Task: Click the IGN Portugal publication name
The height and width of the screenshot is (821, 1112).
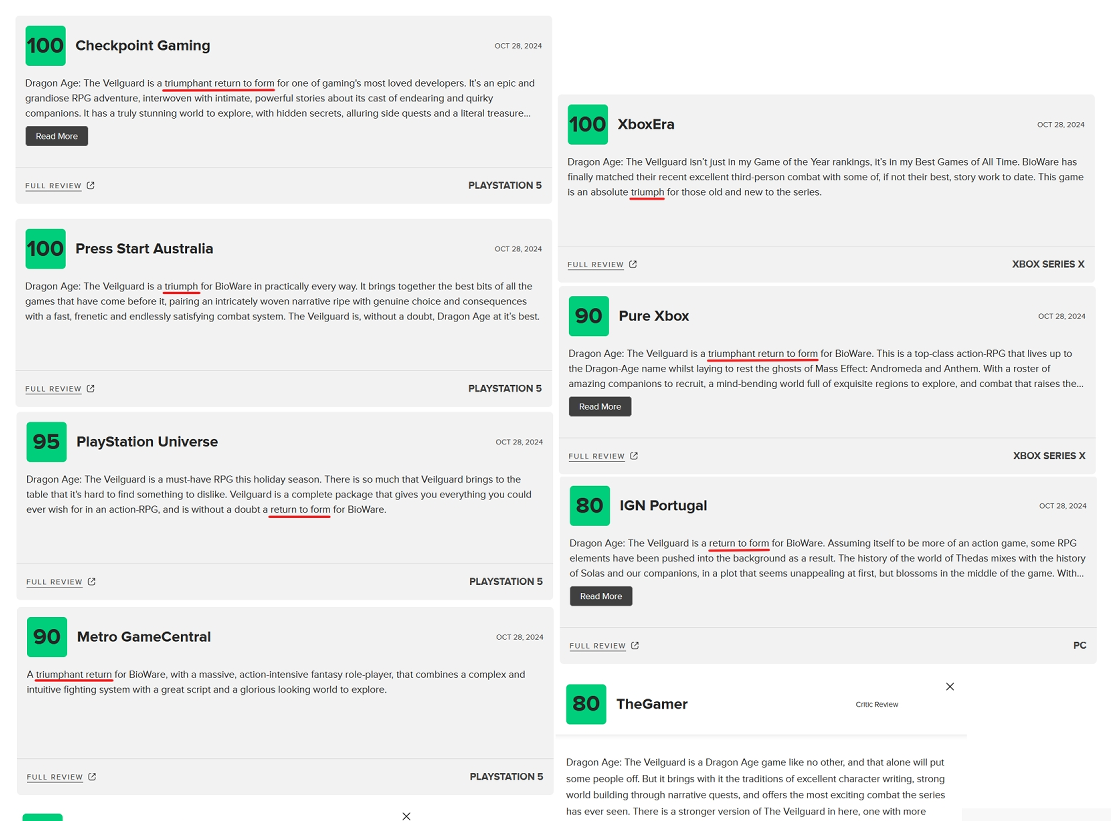Action: (x=663, y=506)
